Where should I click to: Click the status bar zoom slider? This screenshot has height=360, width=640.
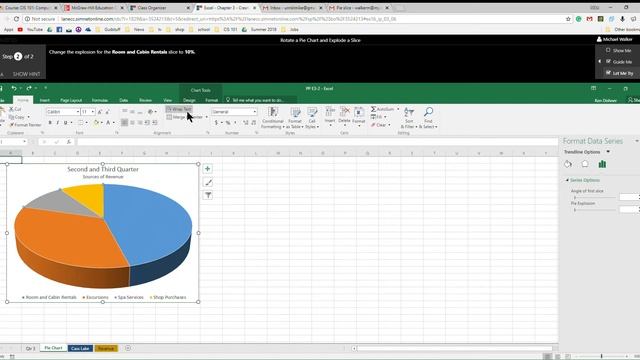click(x=602, y=356)
